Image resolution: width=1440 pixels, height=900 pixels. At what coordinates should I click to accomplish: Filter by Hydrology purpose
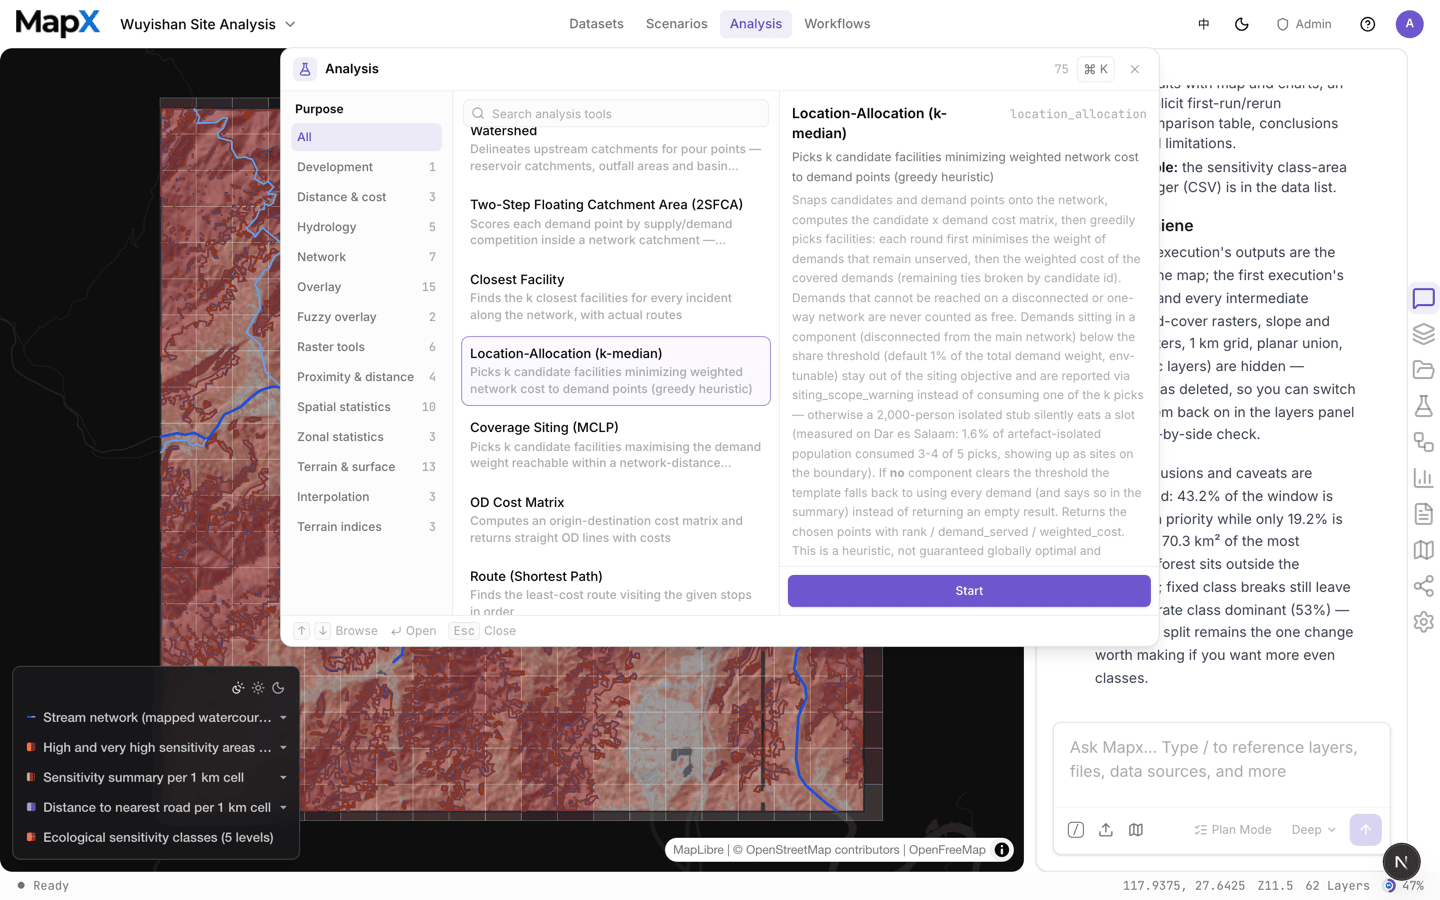pos(366,227)
